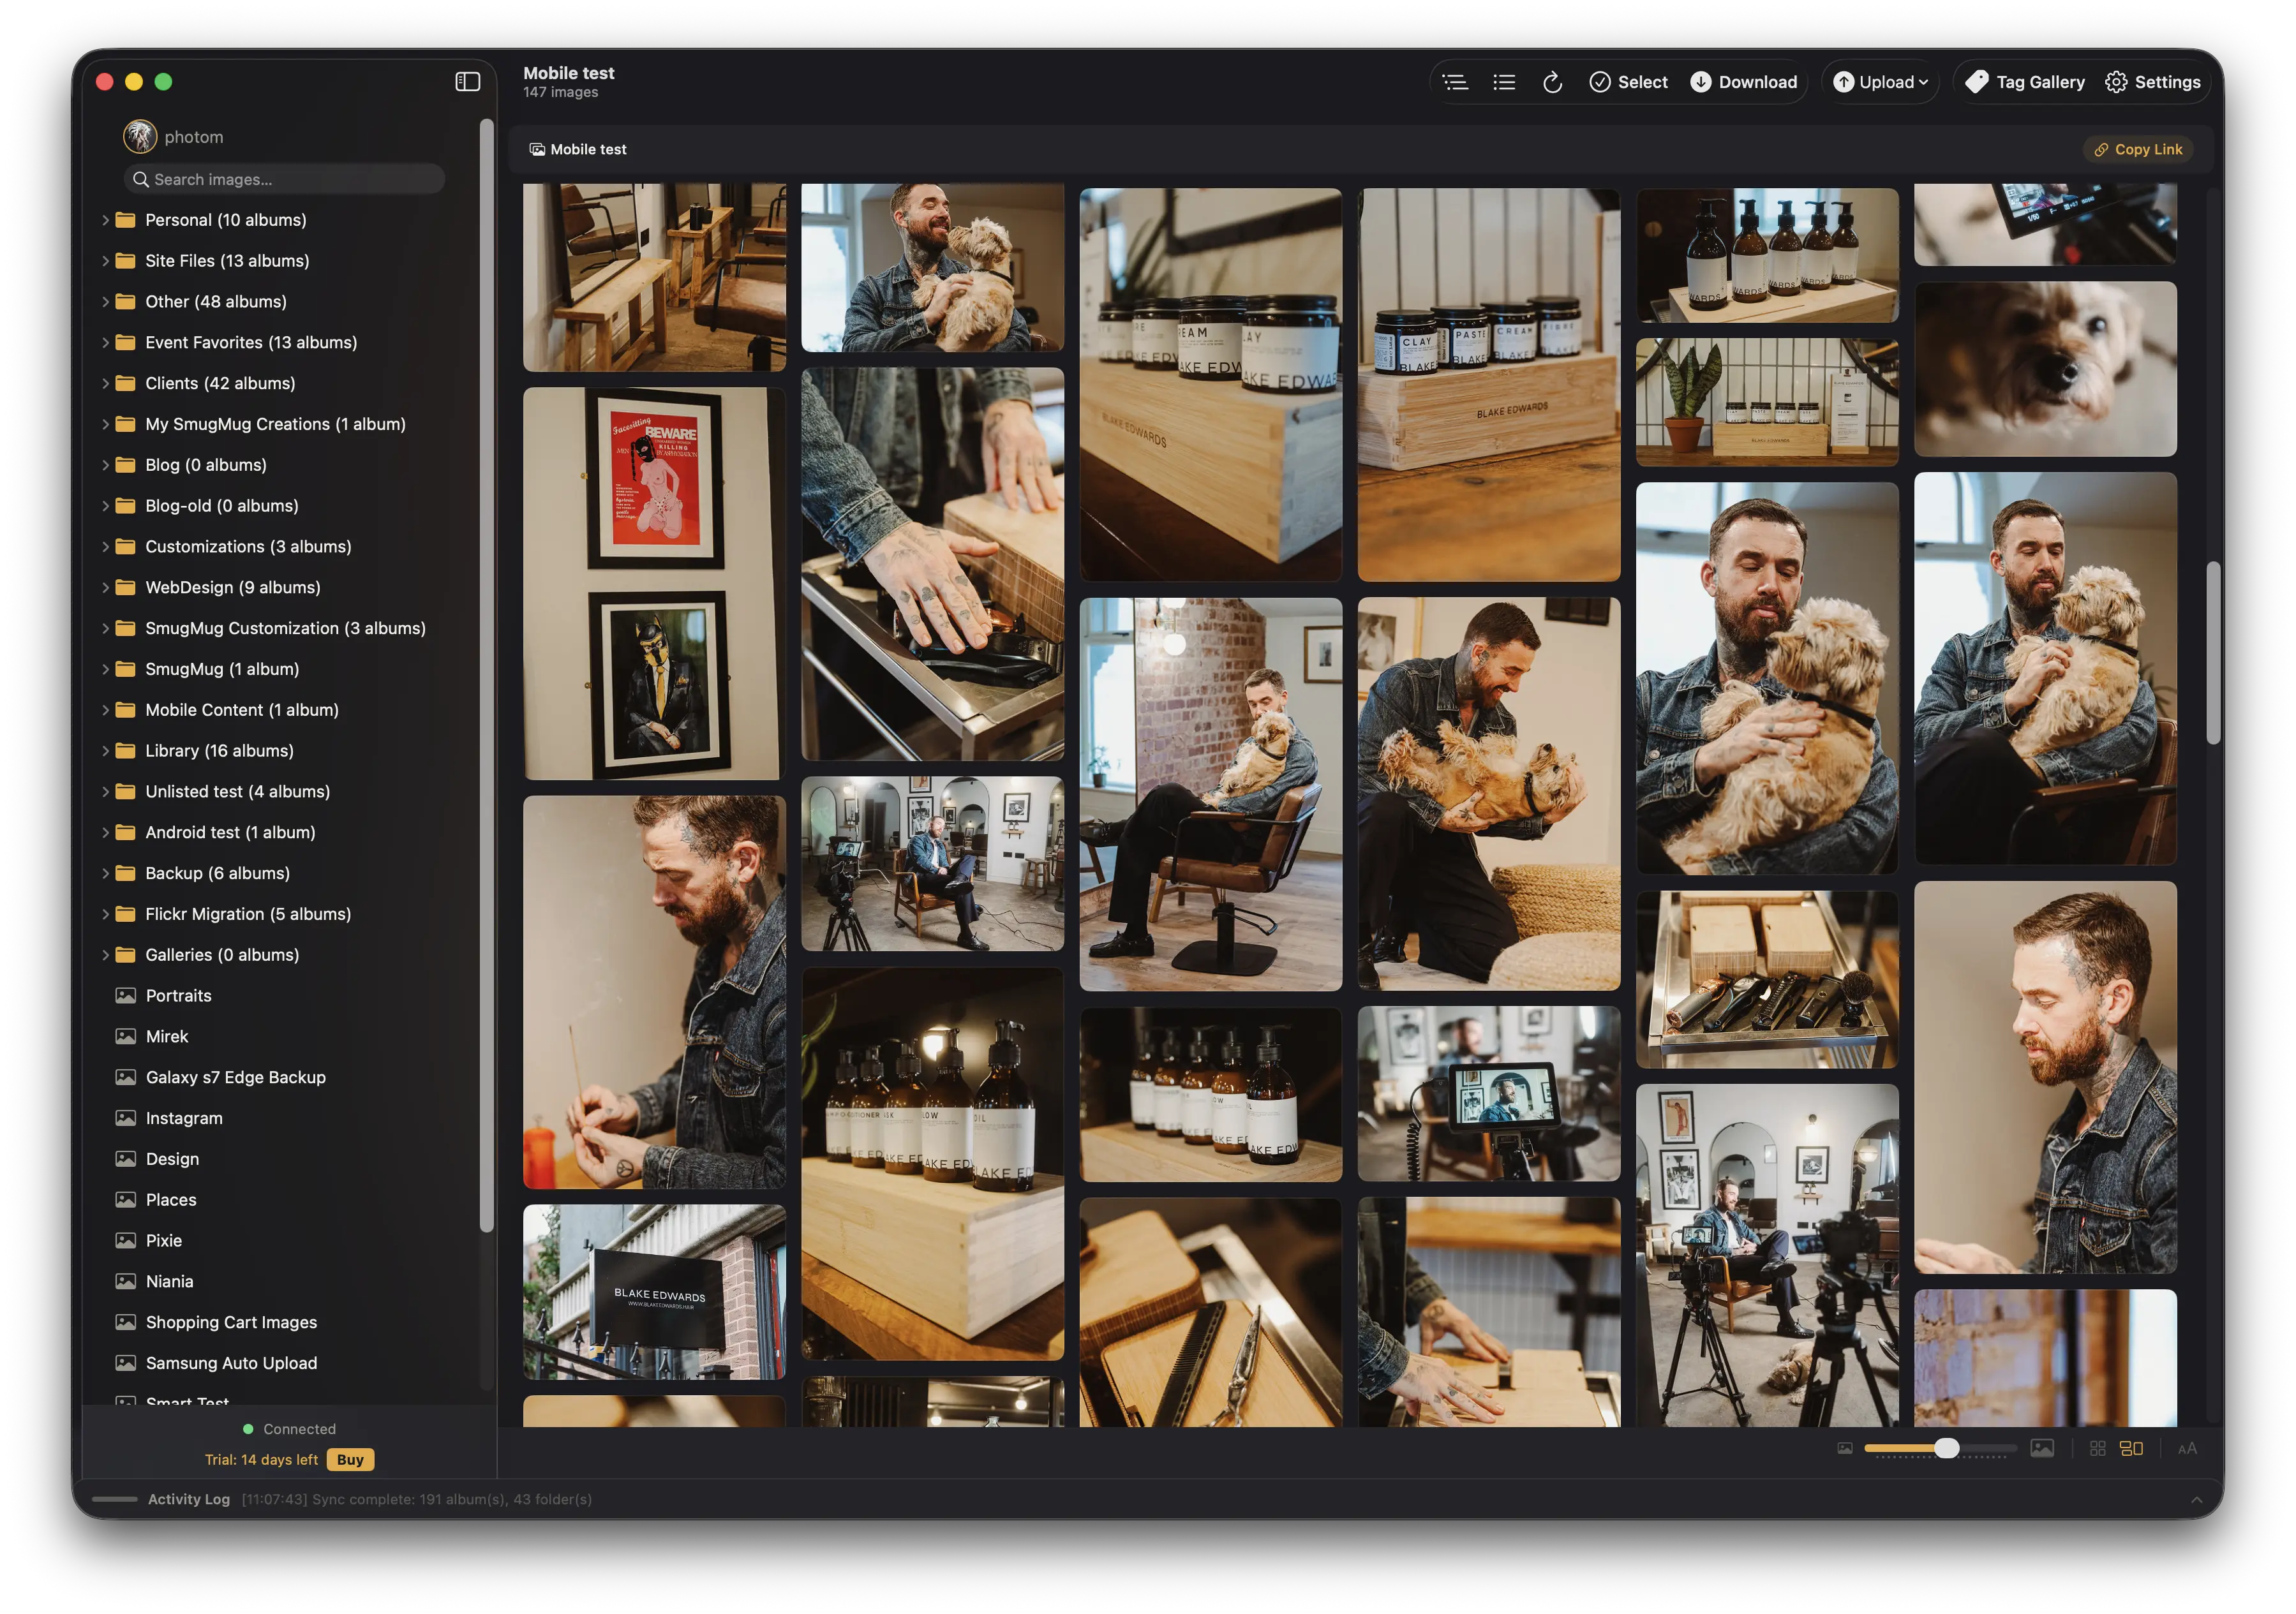Expand the Clients folder
This screenshot has height=1614, width=2296.
(x=107, y=383)
